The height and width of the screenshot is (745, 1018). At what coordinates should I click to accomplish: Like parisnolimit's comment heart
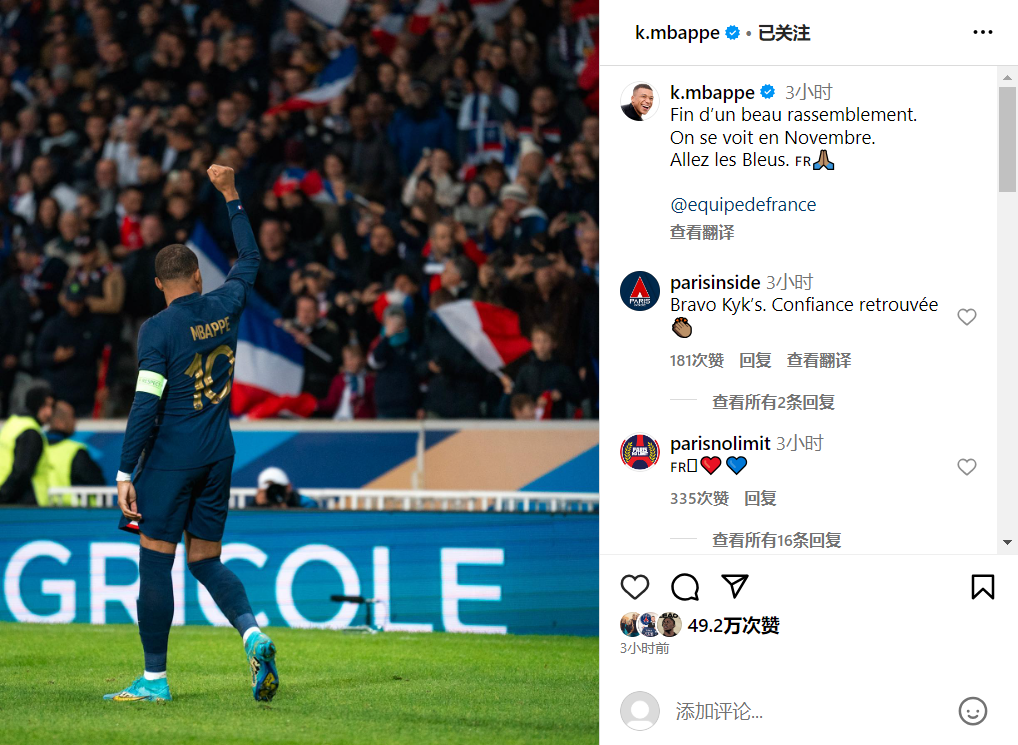967,467
